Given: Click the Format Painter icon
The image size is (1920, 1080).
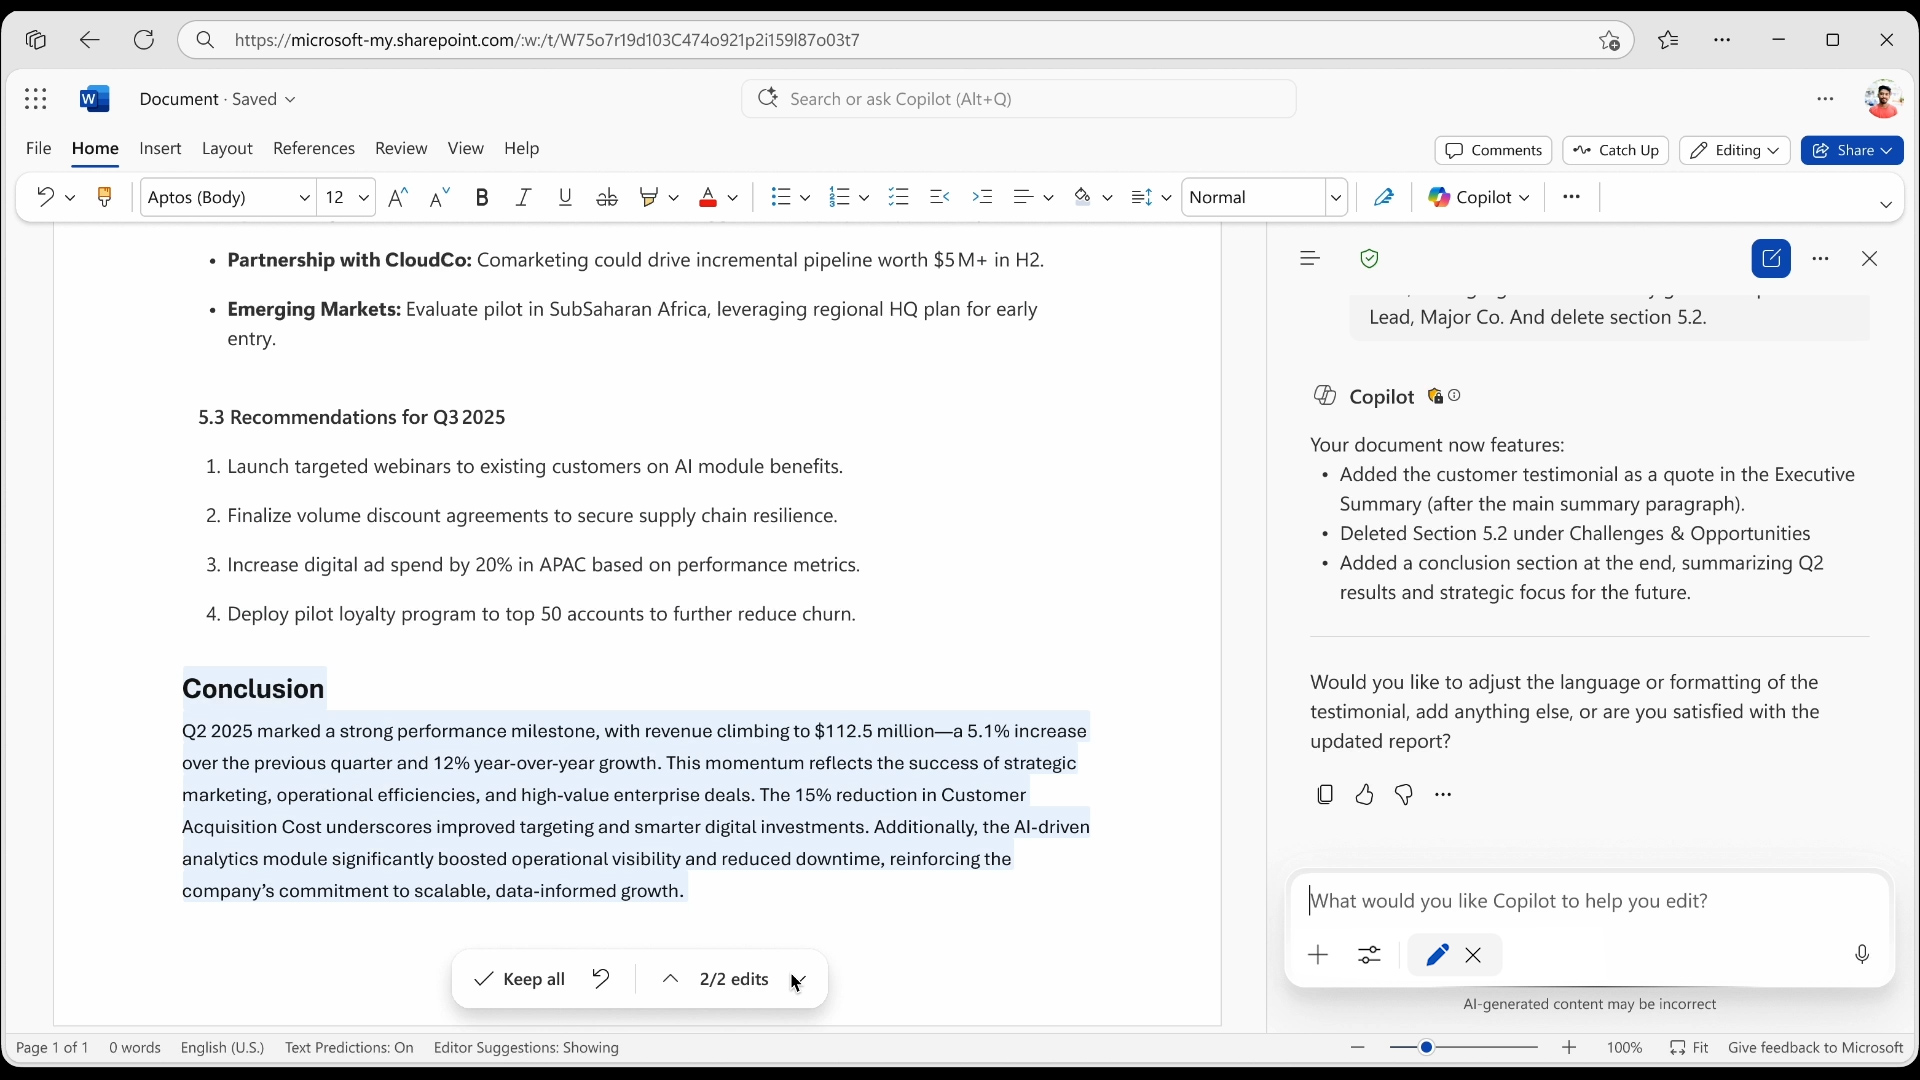Looking at the screenshot, I should click(x=104, y=197).
